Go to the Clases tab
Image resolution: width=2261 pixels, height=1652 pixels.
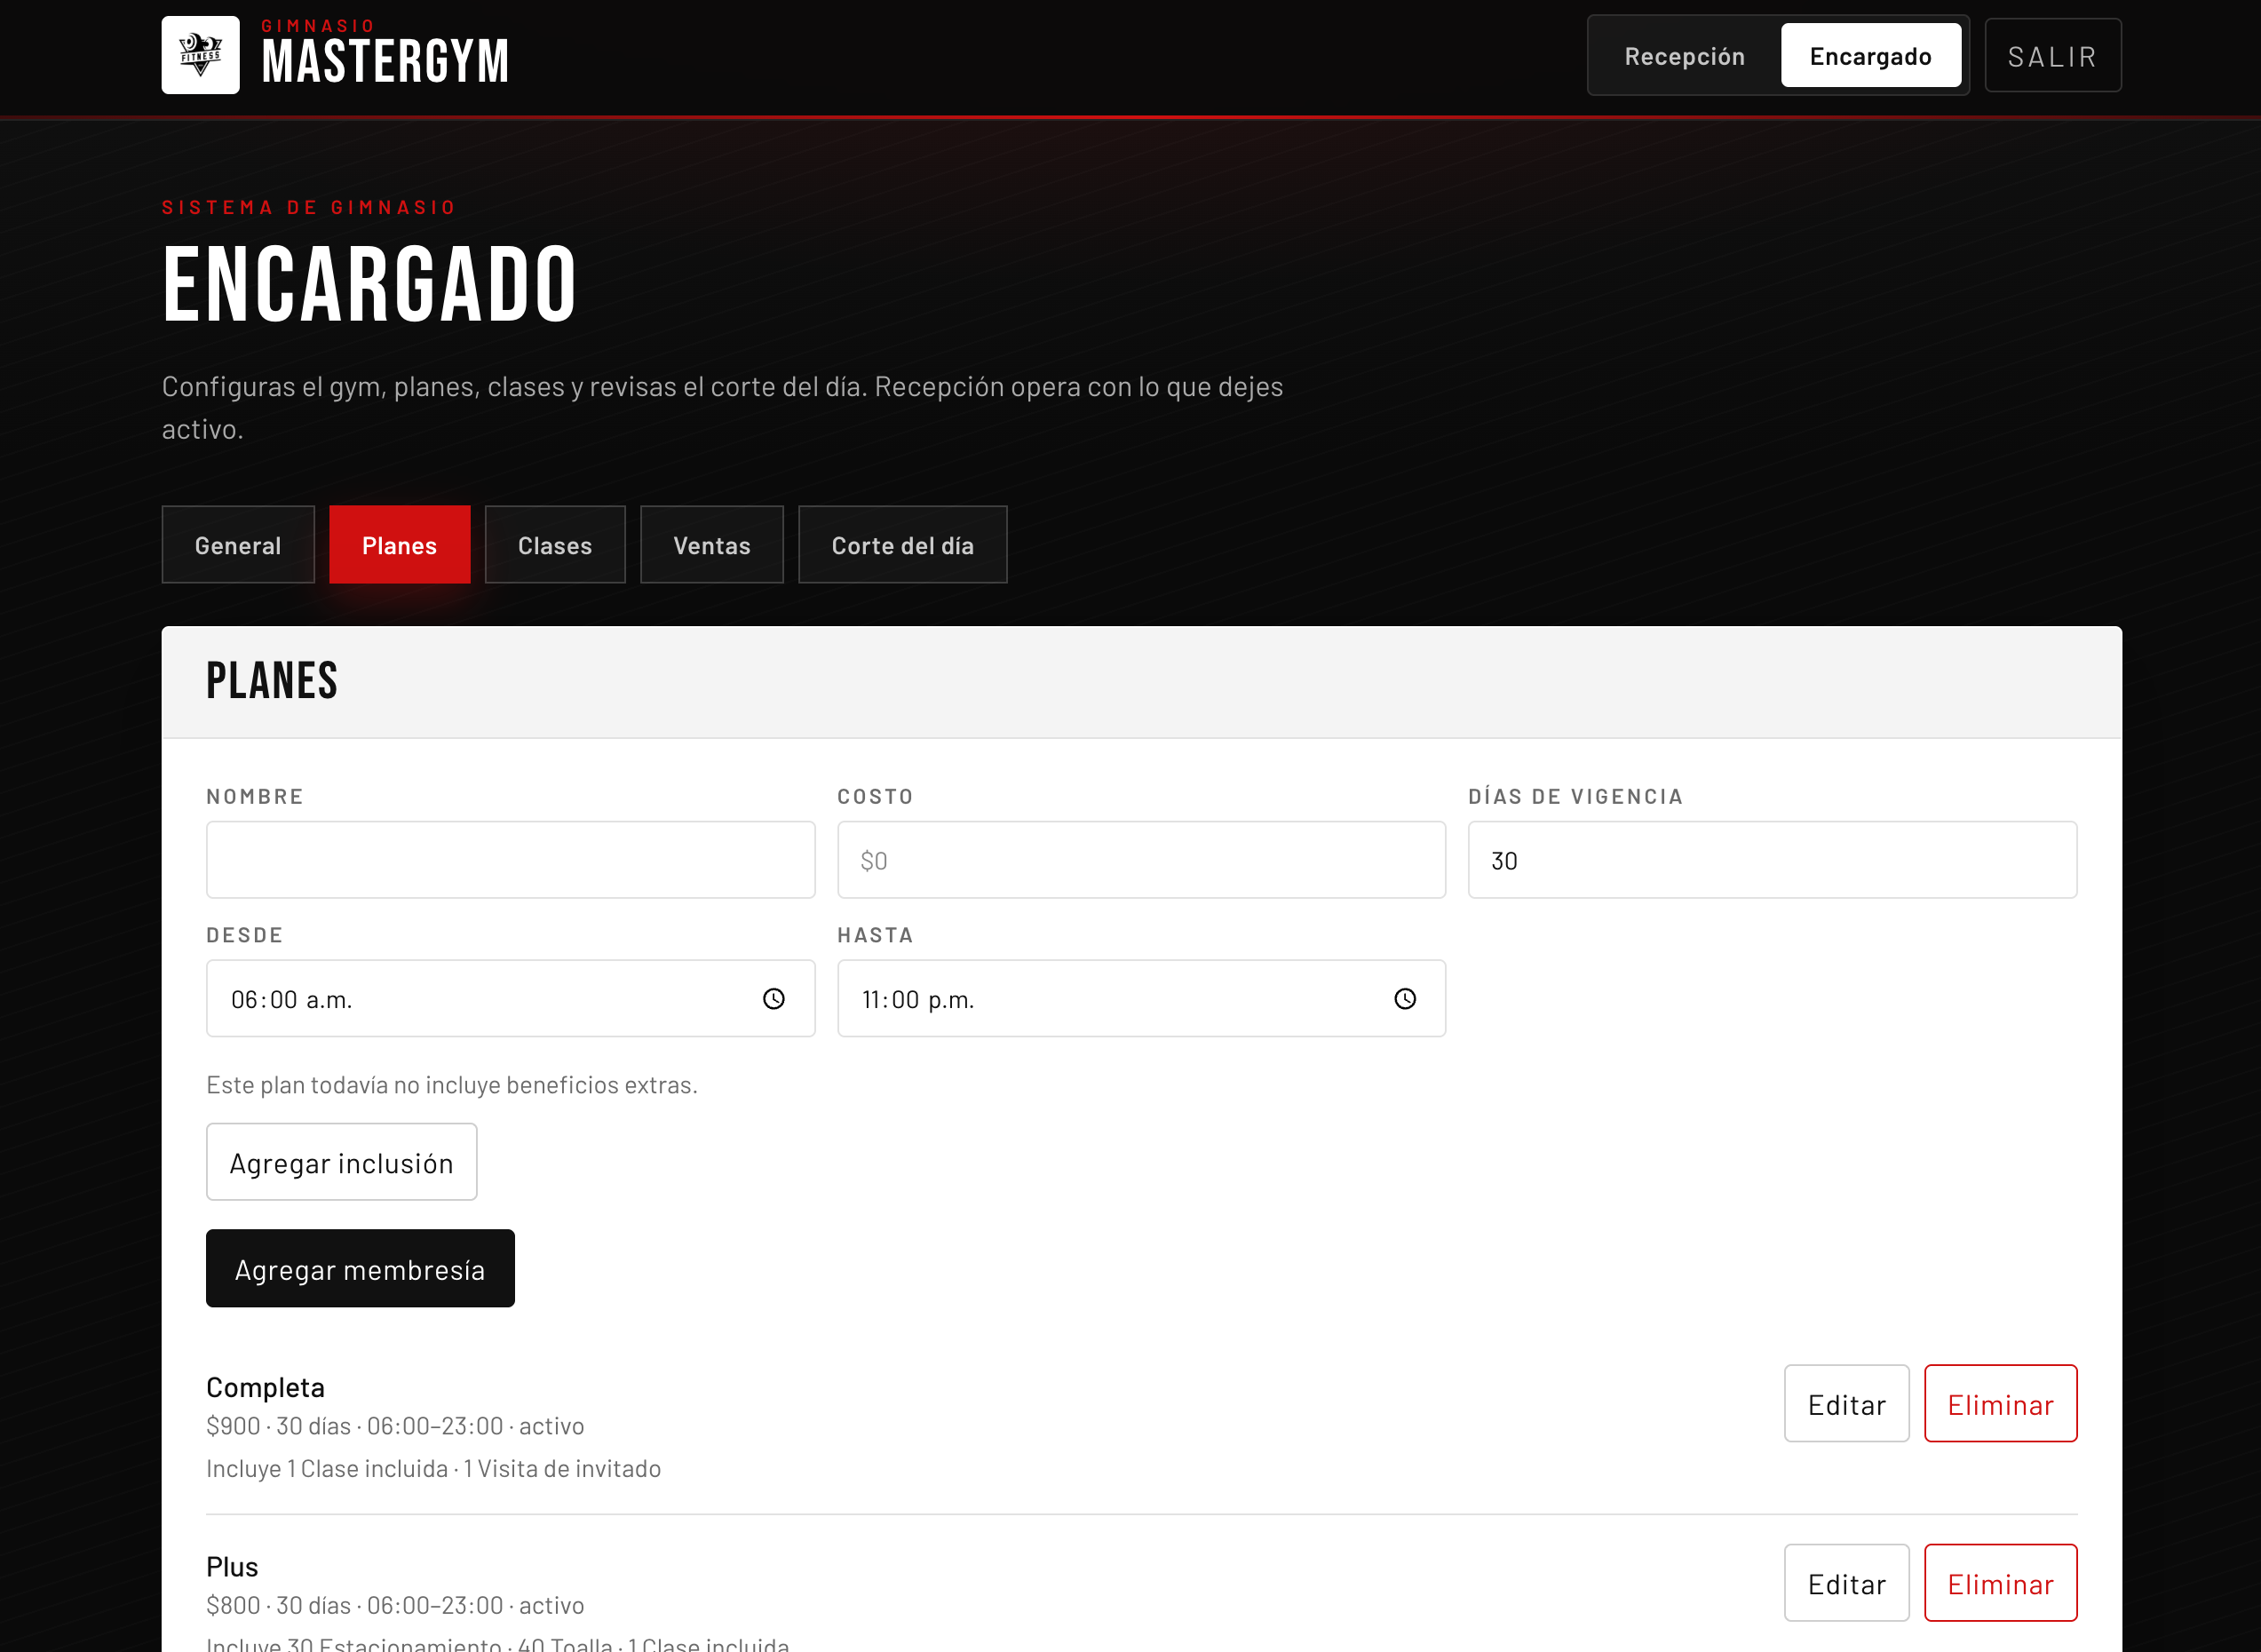pos(555,545)
